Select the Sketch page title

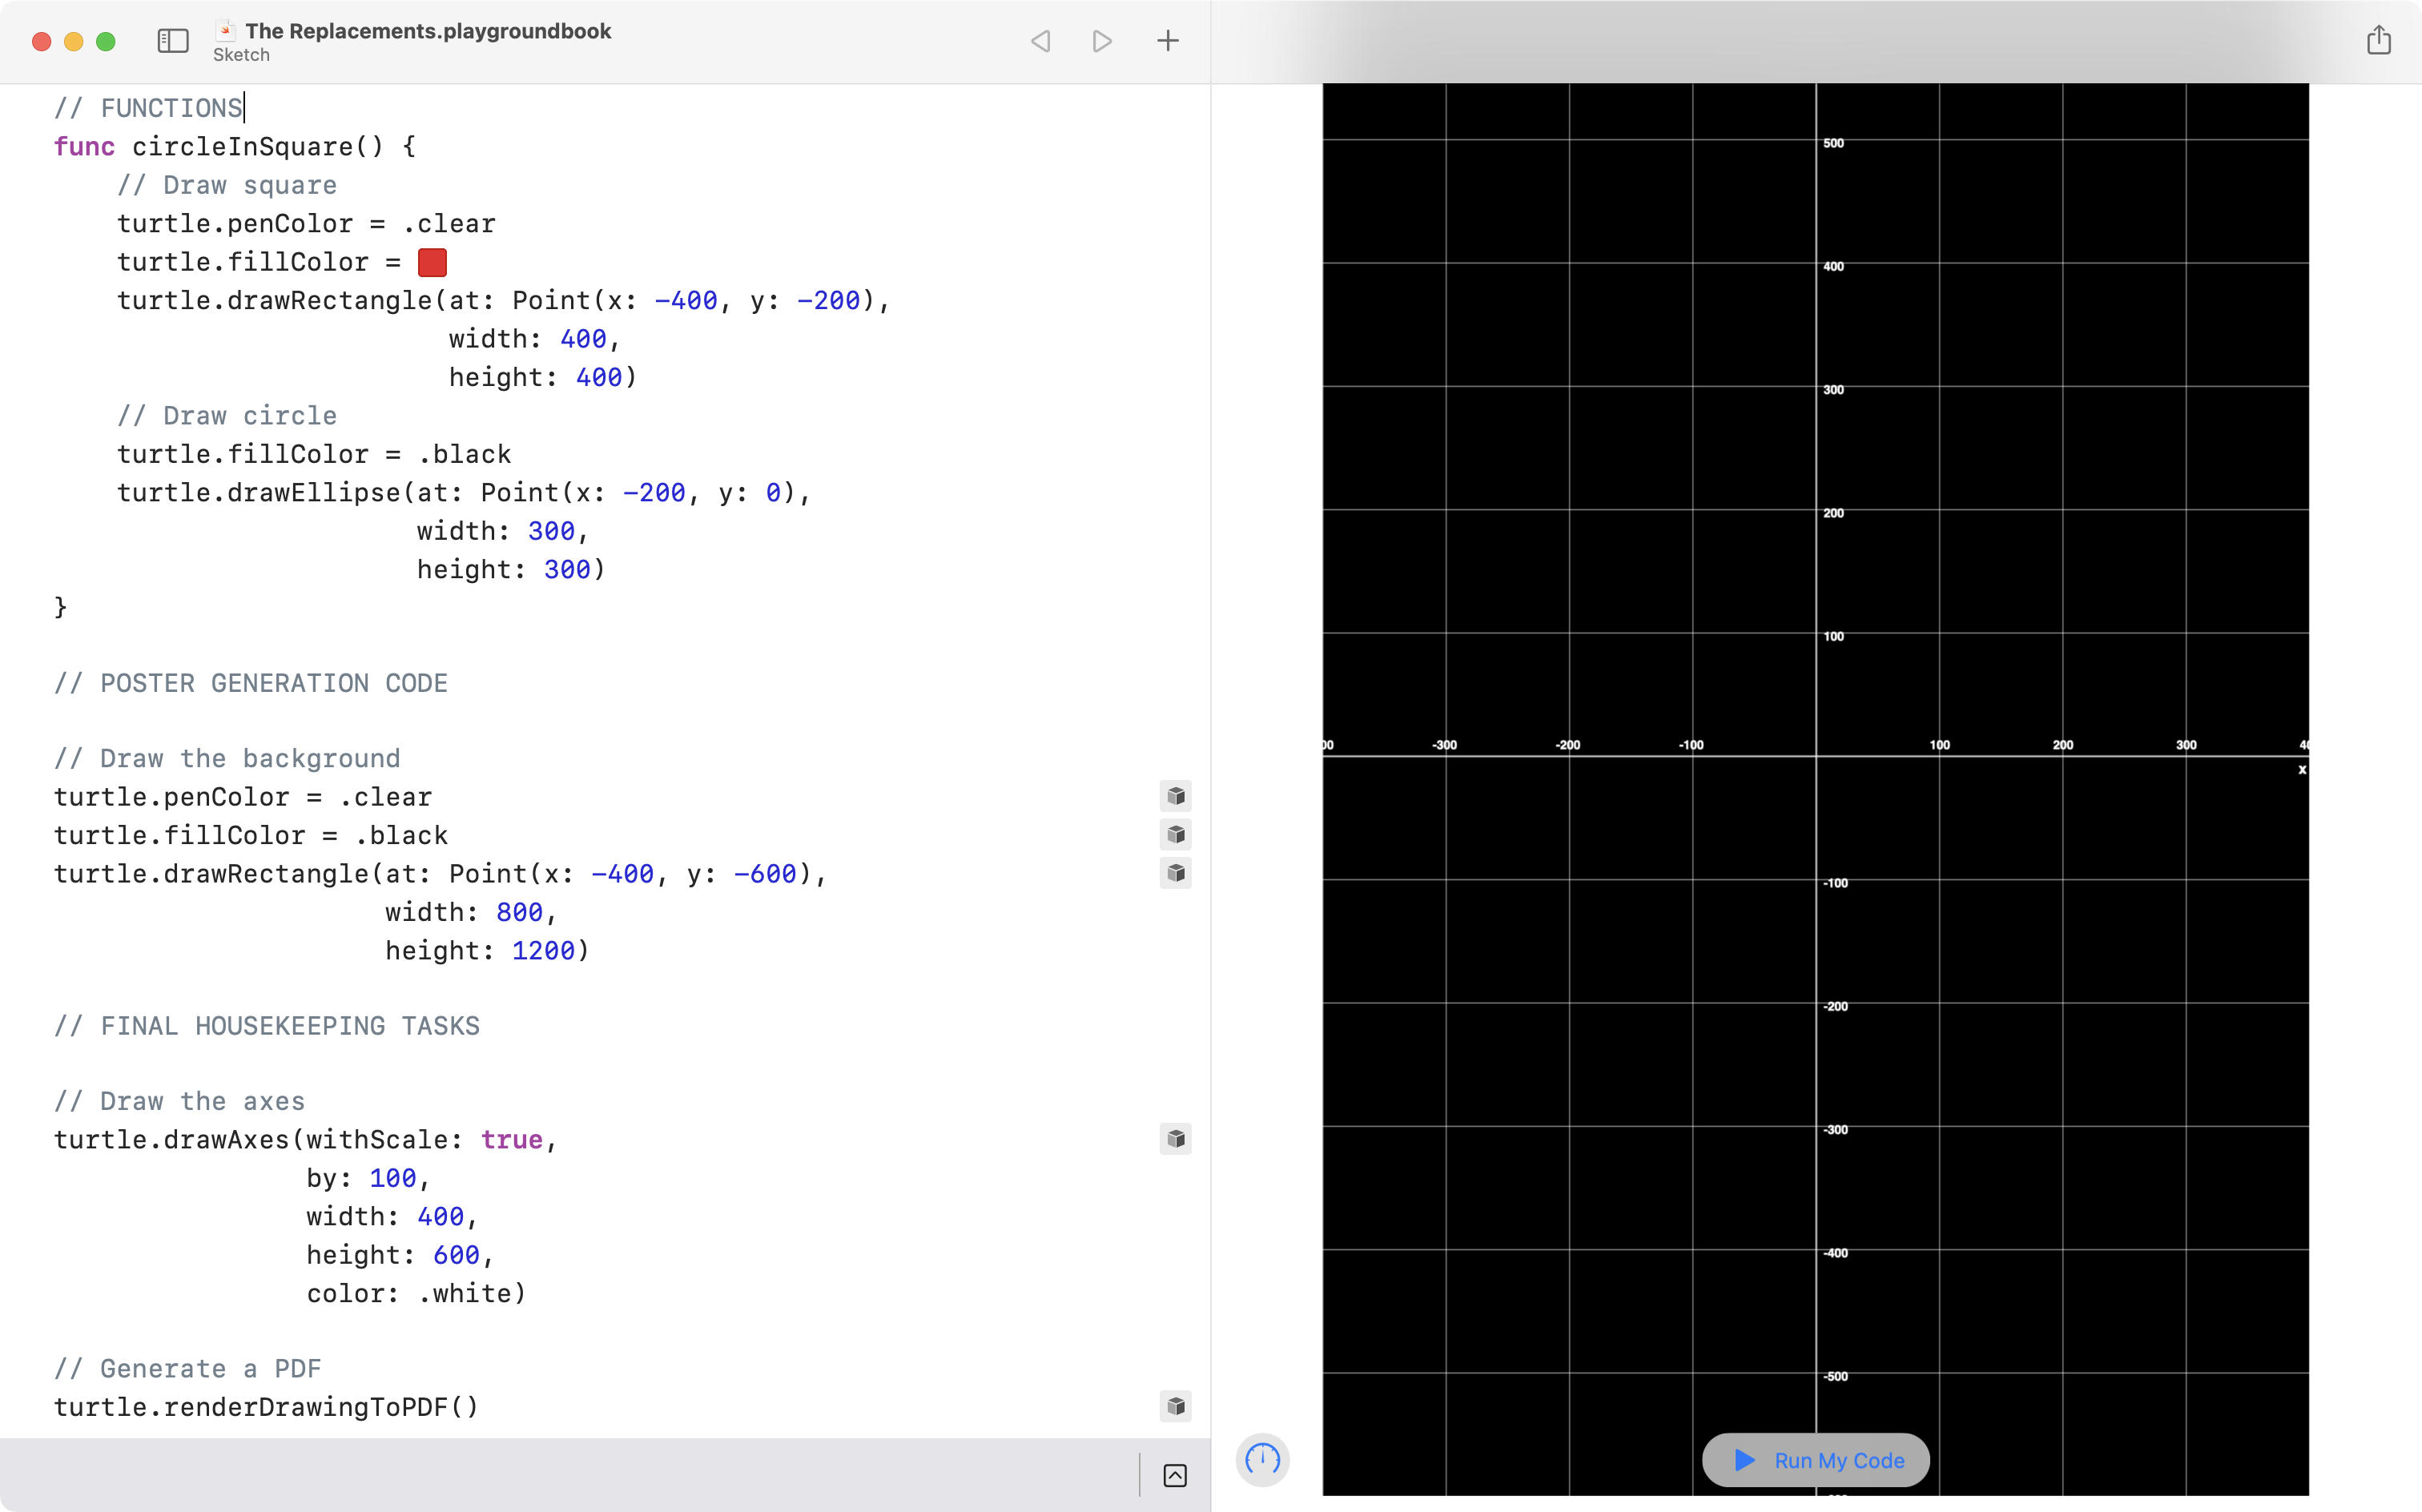241,55
